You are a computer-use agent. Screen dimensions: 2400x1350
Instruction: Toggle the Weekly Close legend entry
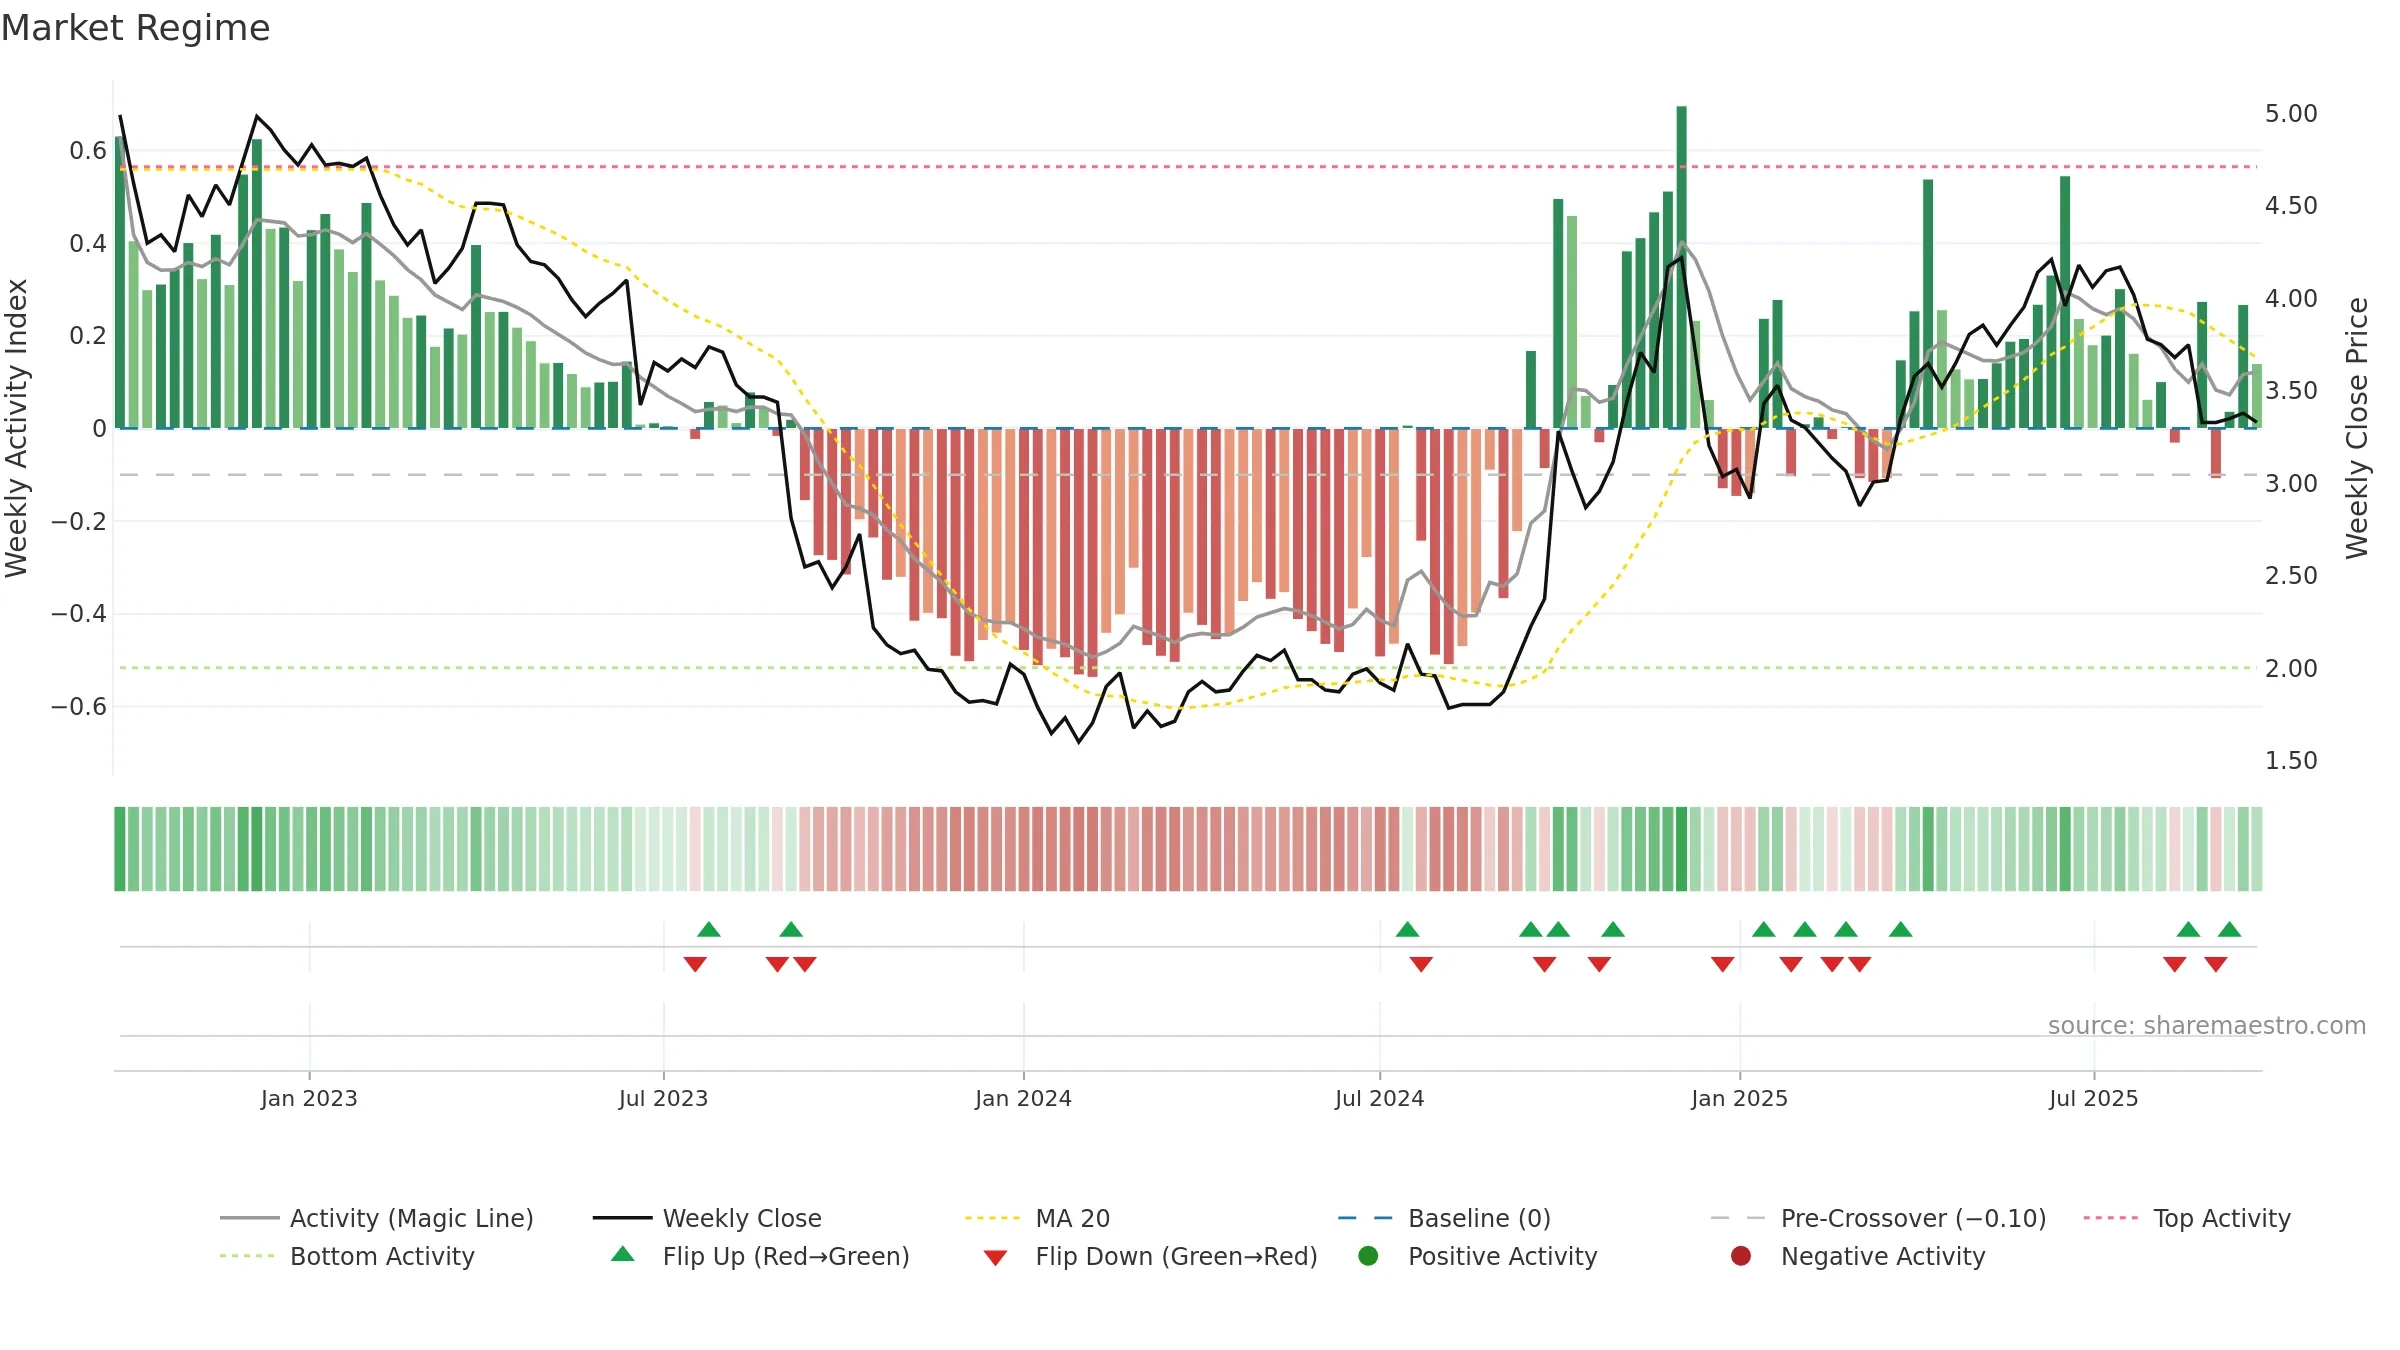point(707,1218)
